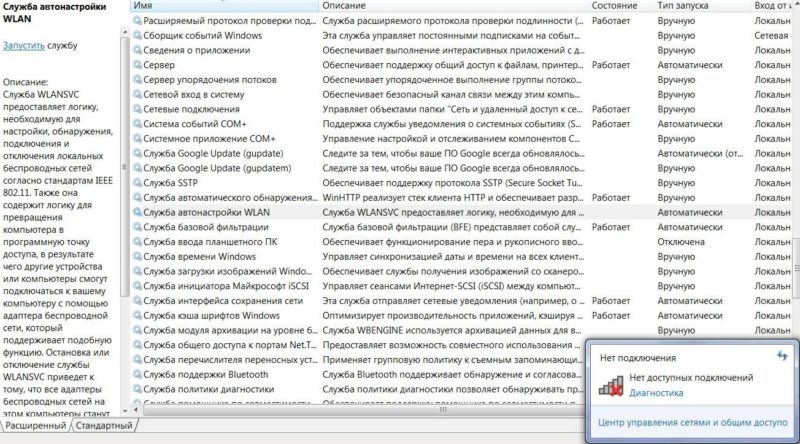Viewport: 800px width, 444px height.
Task: Select Служба модуля архивации на уровне блоков row
Action: pos(462,331)
